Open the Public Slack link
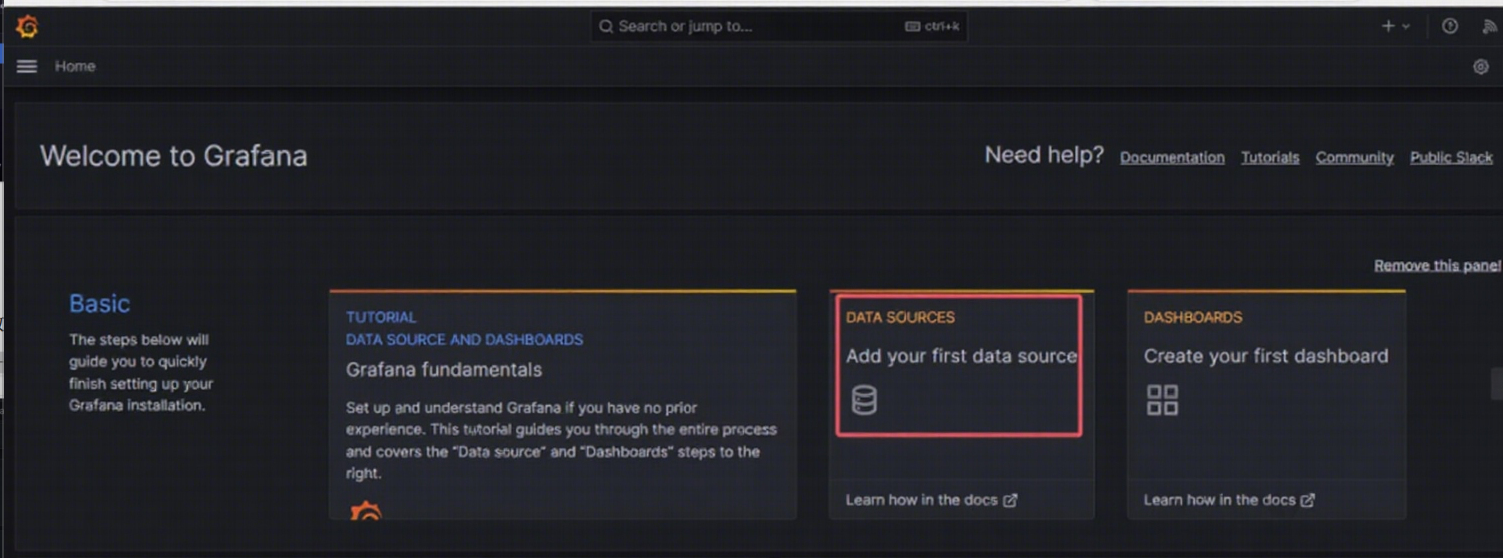This screenshot has height=558, width=1503. pyautogui.click(x=1451, y=158)
